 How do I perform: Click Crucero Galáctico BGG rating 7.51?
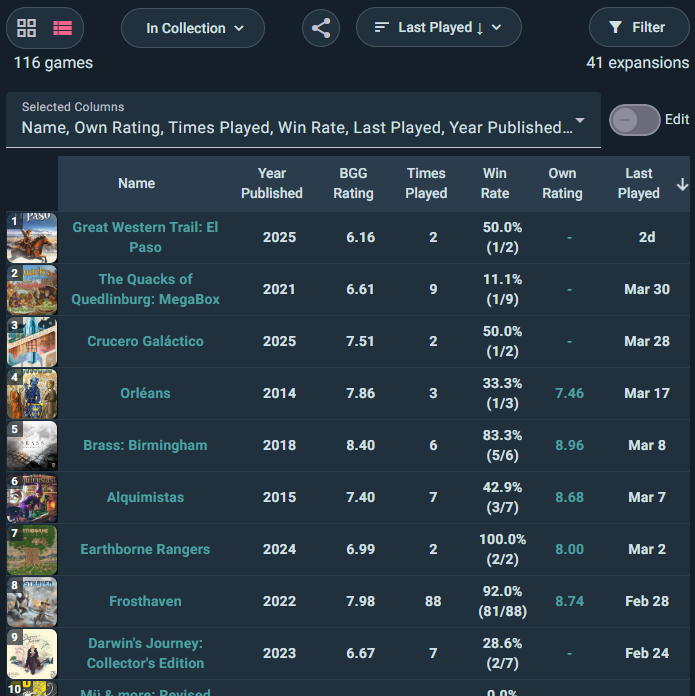pos(360,341)
